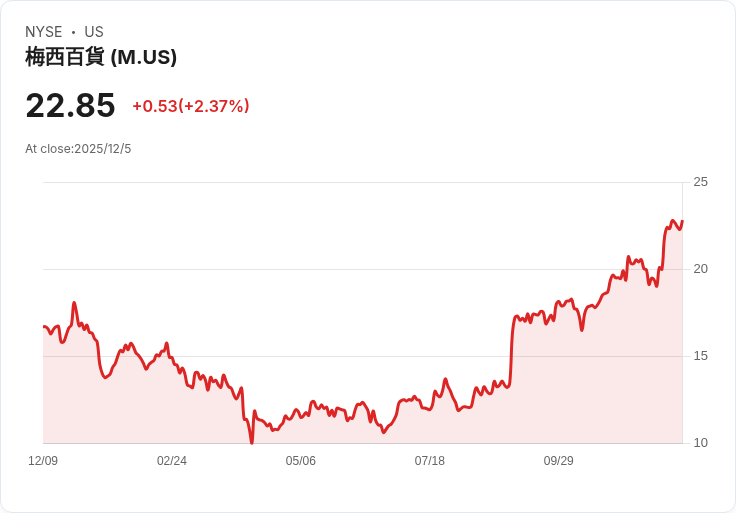The width and height of the screenshot is (736, 513).
Task: Click the NYSE exchange label
Action: click(44, 32)
